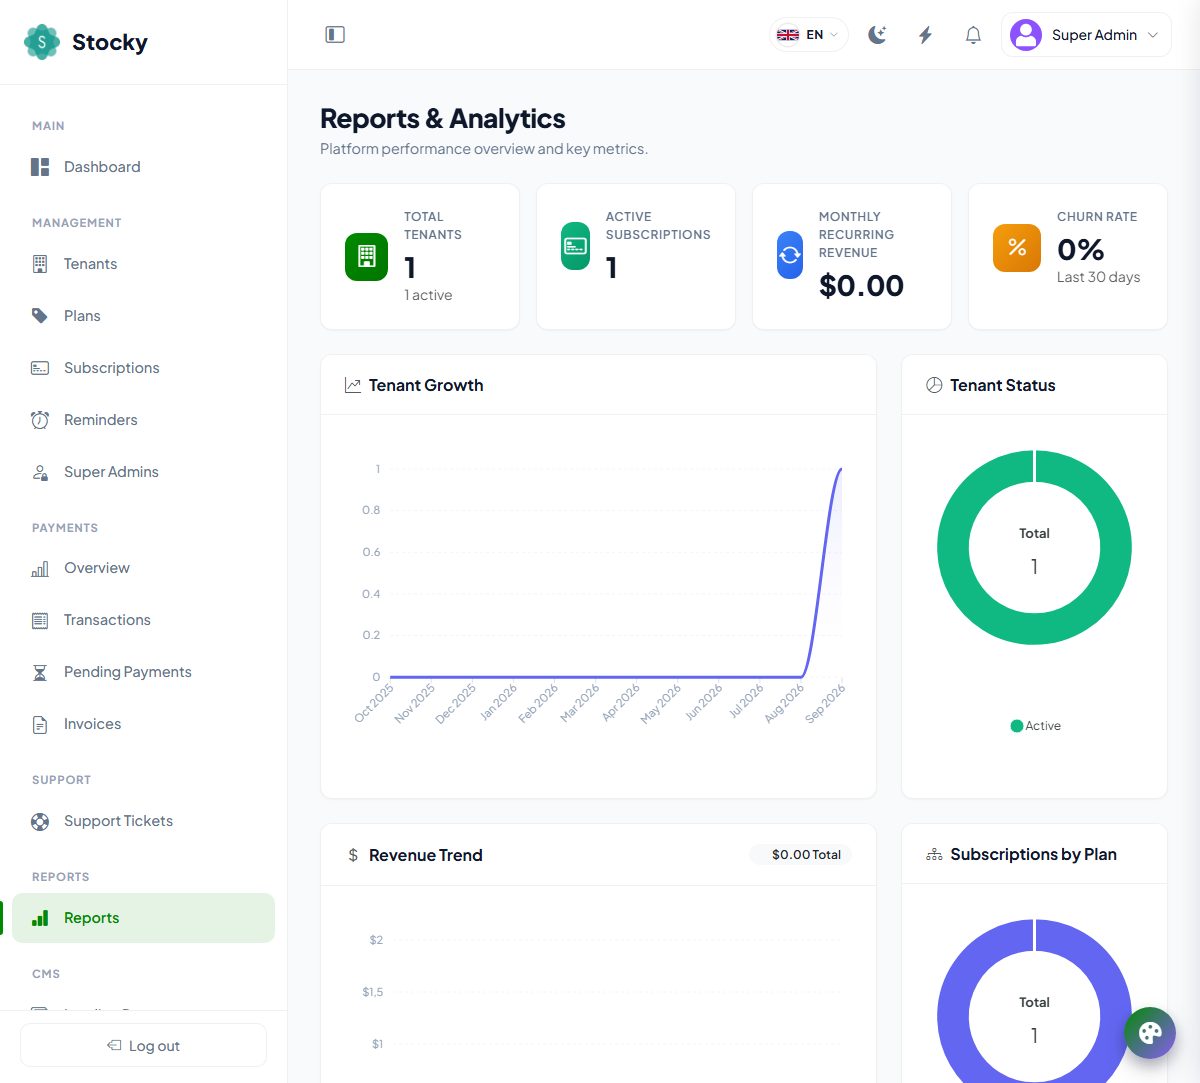Click the Oct 2025 axis label
This screenshot has width=1200, height=1083.
(375, 702)
